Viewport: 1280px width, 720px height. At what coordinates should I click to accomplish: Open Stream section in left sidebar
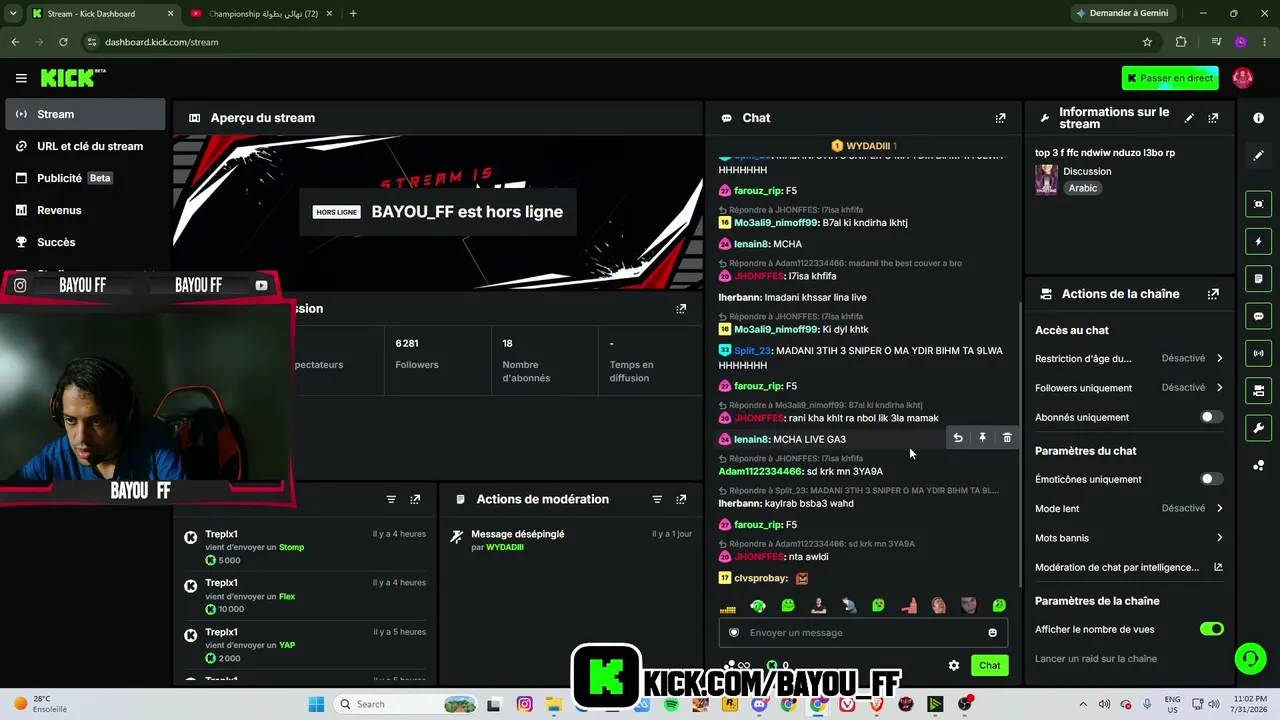coord(85,114)
